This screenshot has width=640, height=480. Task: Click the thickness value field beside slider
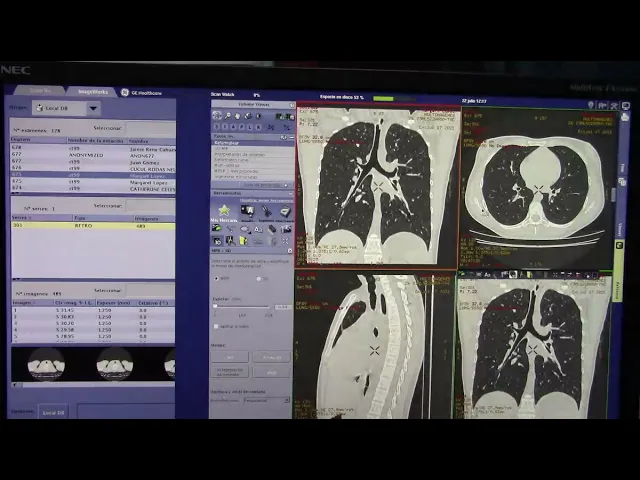pos(283,307)
